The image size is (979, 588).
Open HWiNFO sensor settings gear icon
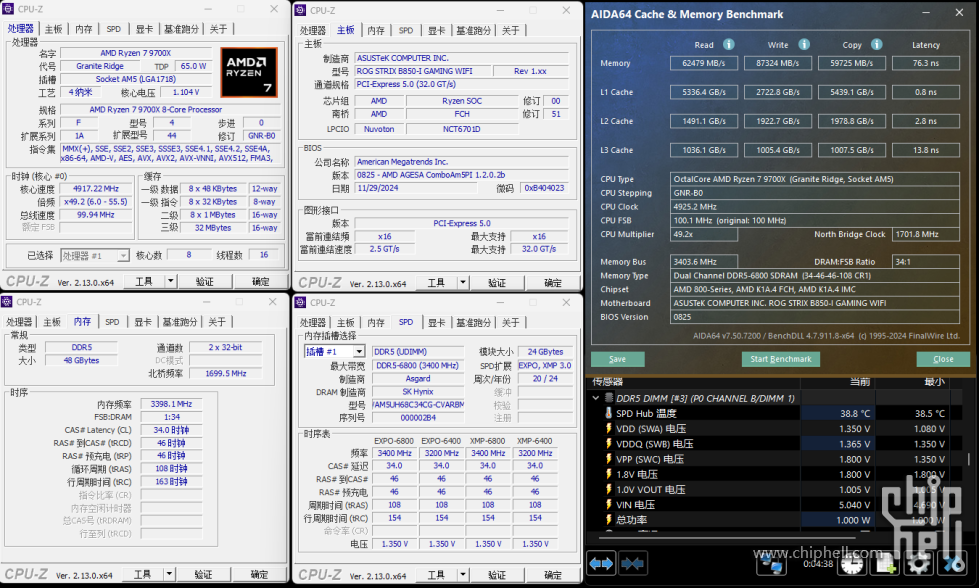pos(918,564)
